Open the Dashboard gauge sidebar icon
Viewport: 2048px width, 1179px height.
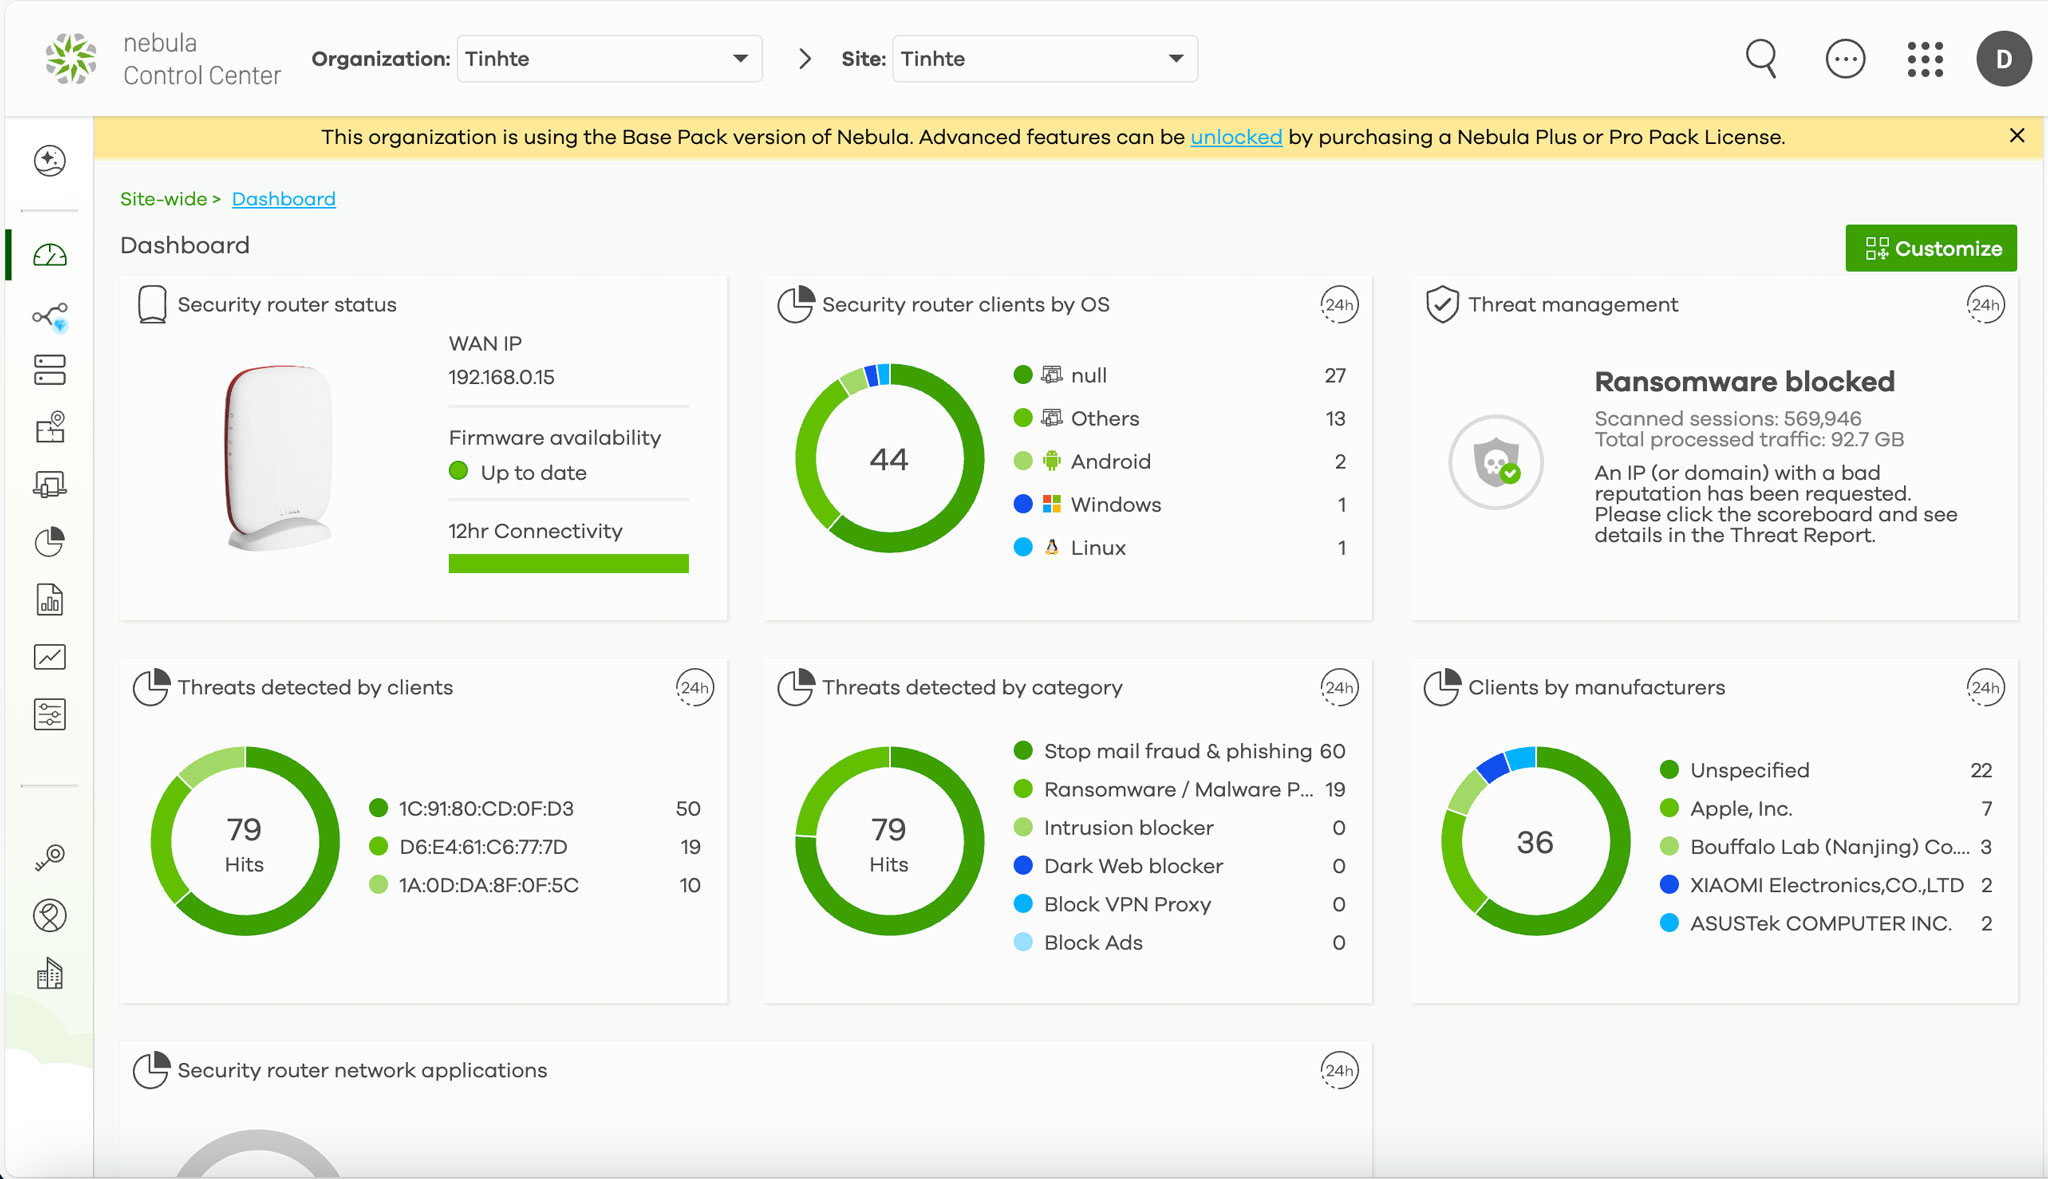click(x=50, y=256)
